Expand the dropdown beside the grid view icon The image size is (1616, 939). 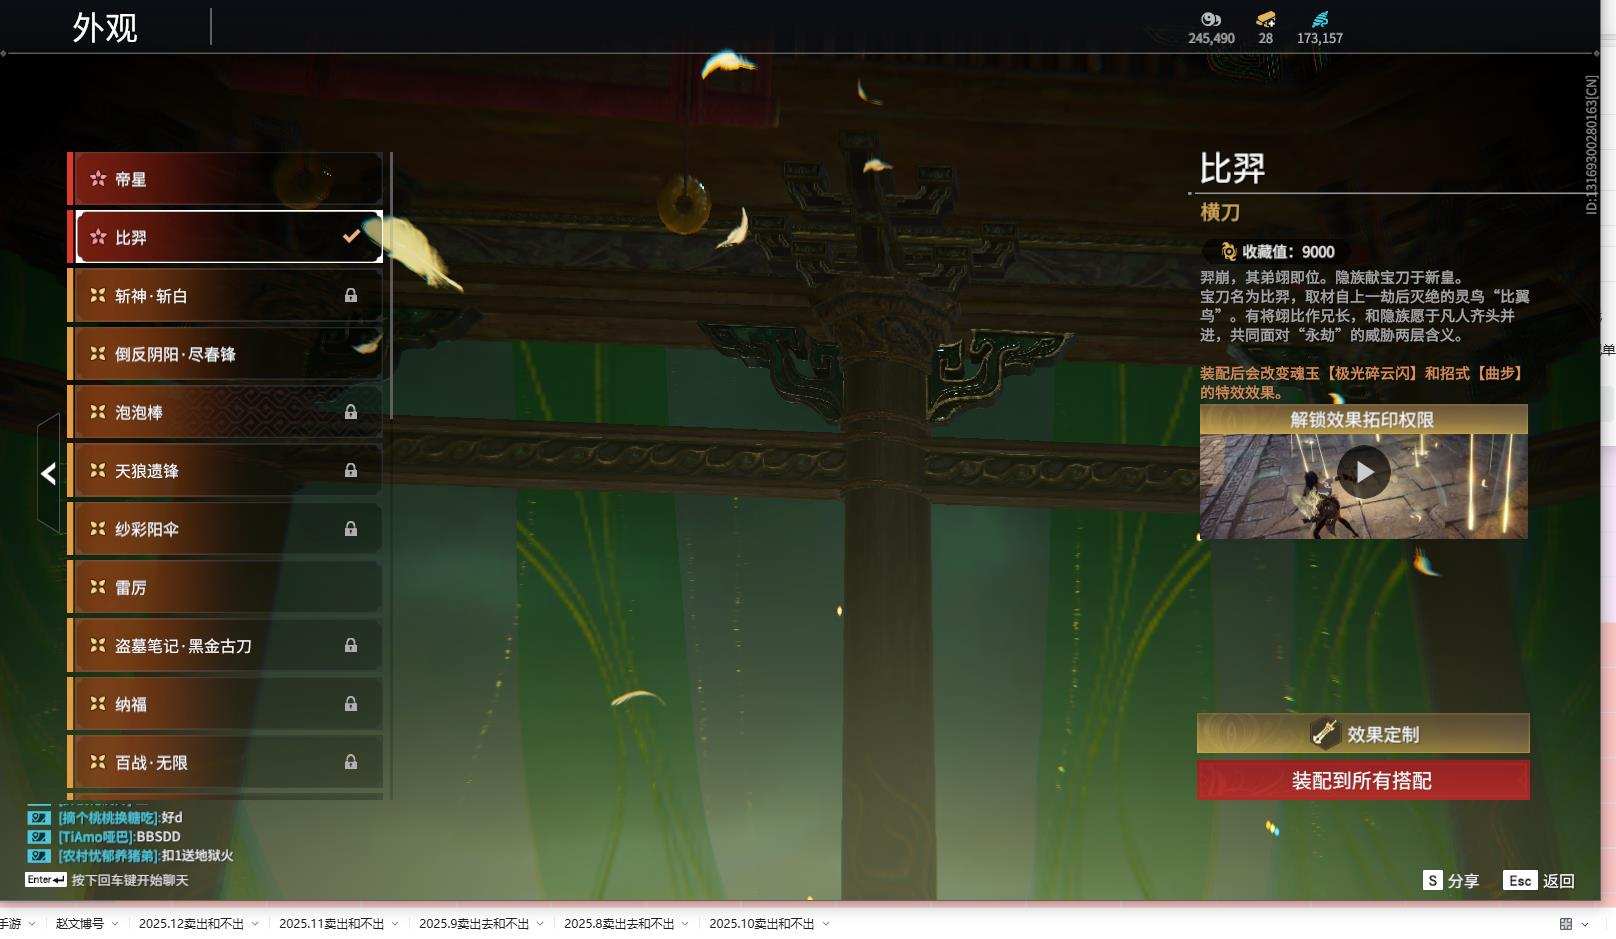tap(1585, 924)
